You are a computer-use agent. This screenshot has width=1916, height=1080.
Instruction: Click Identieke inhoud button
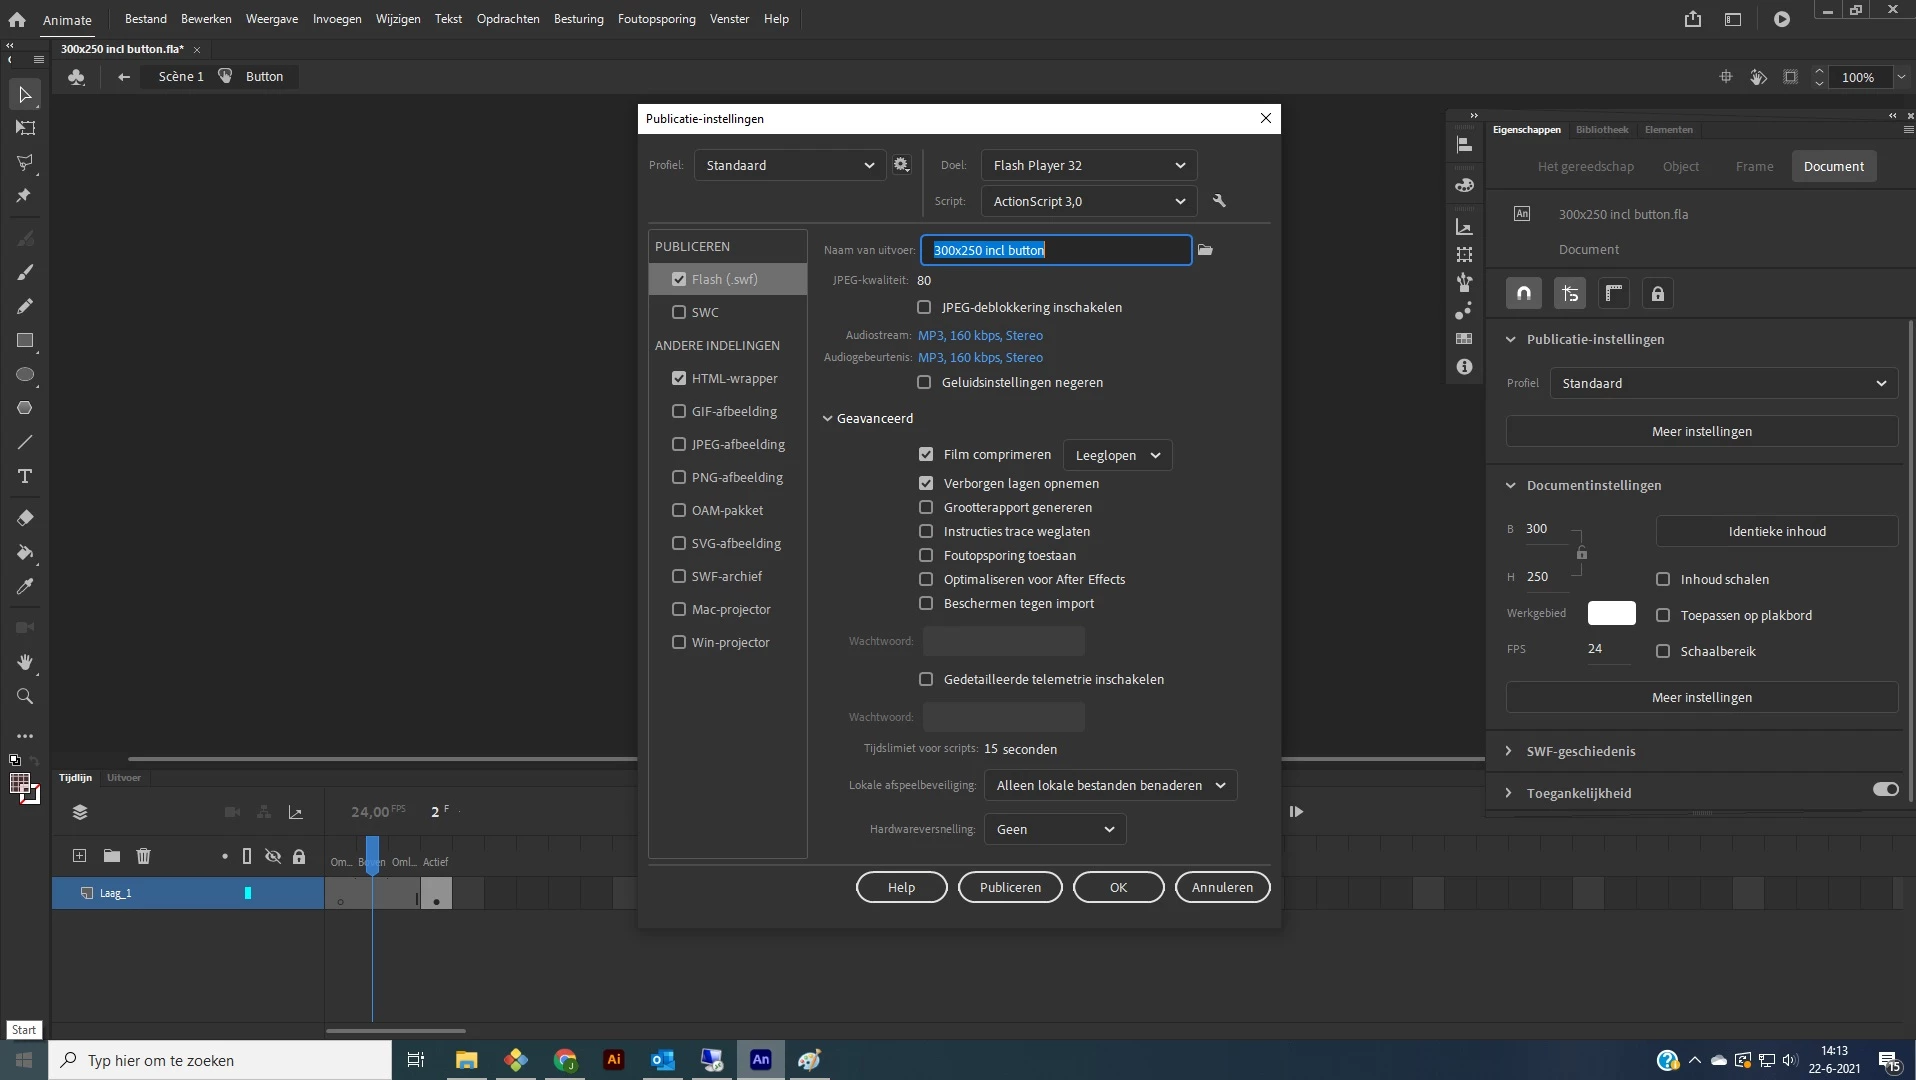coord(1777,531)
